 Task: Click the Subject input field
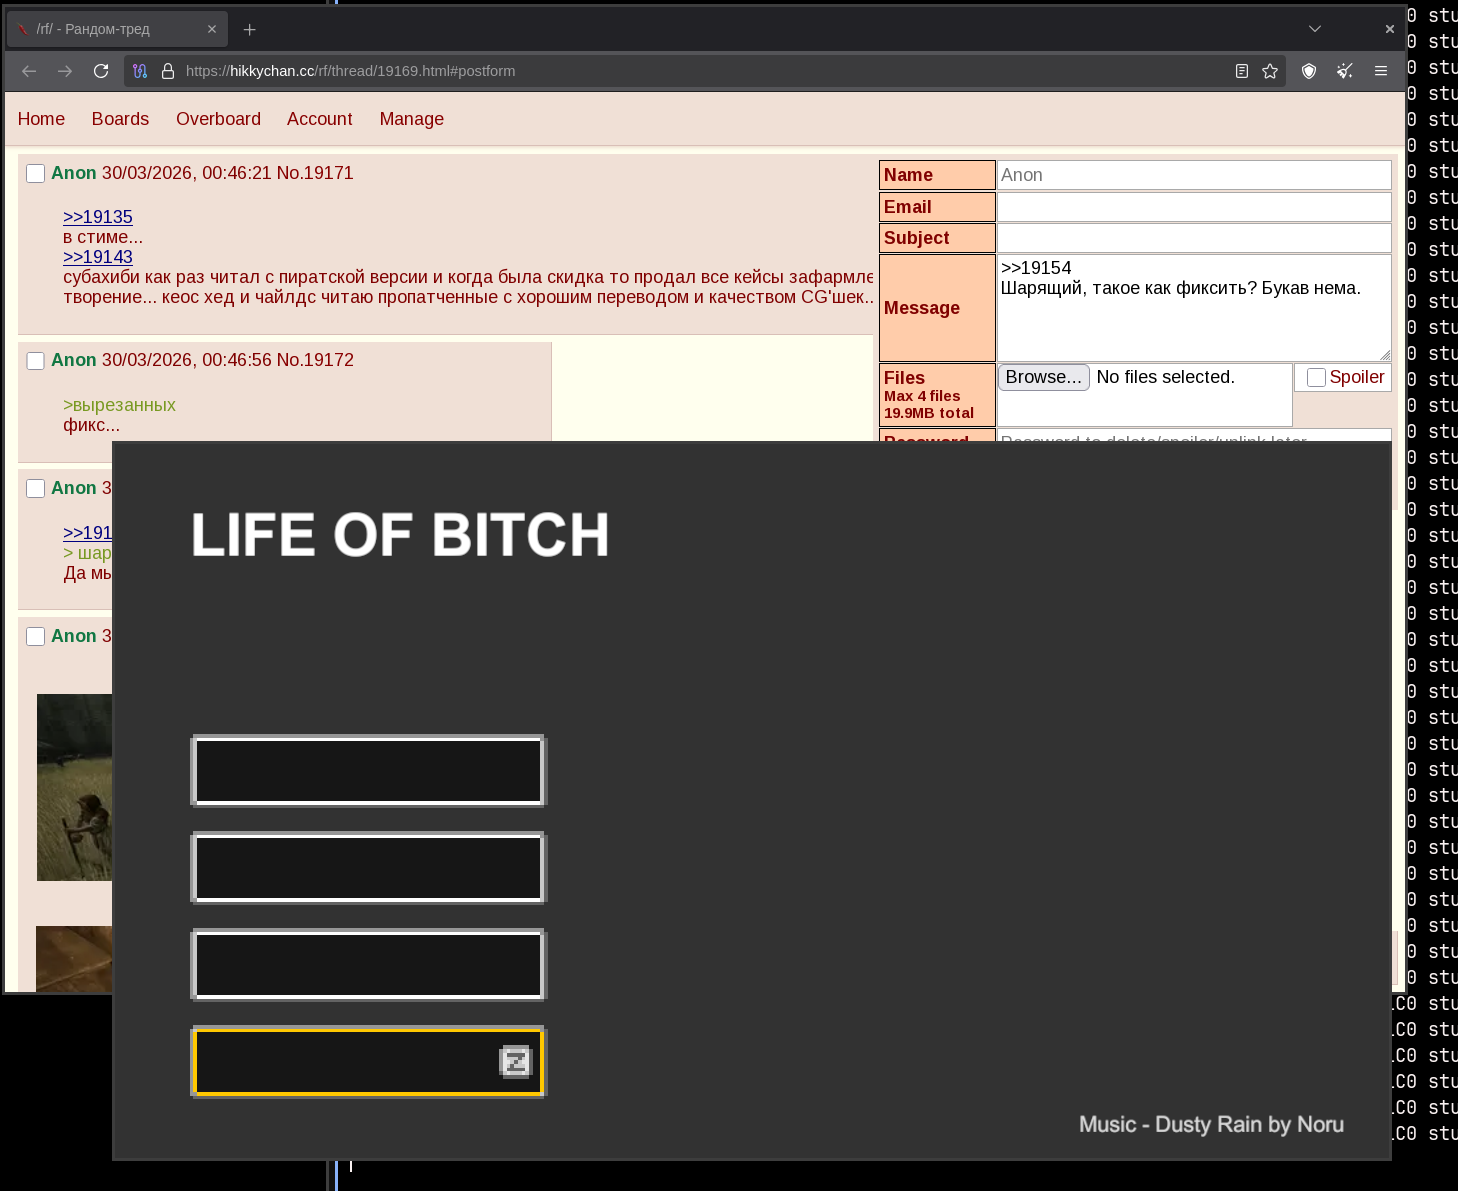tap(1194, 238)
